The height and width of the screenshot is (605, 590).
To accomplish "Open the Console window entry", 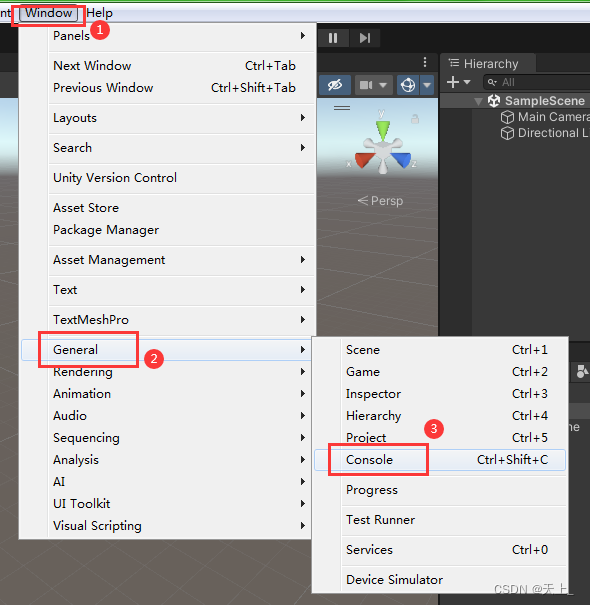I will pyautogui.click(x=440, y=460).
